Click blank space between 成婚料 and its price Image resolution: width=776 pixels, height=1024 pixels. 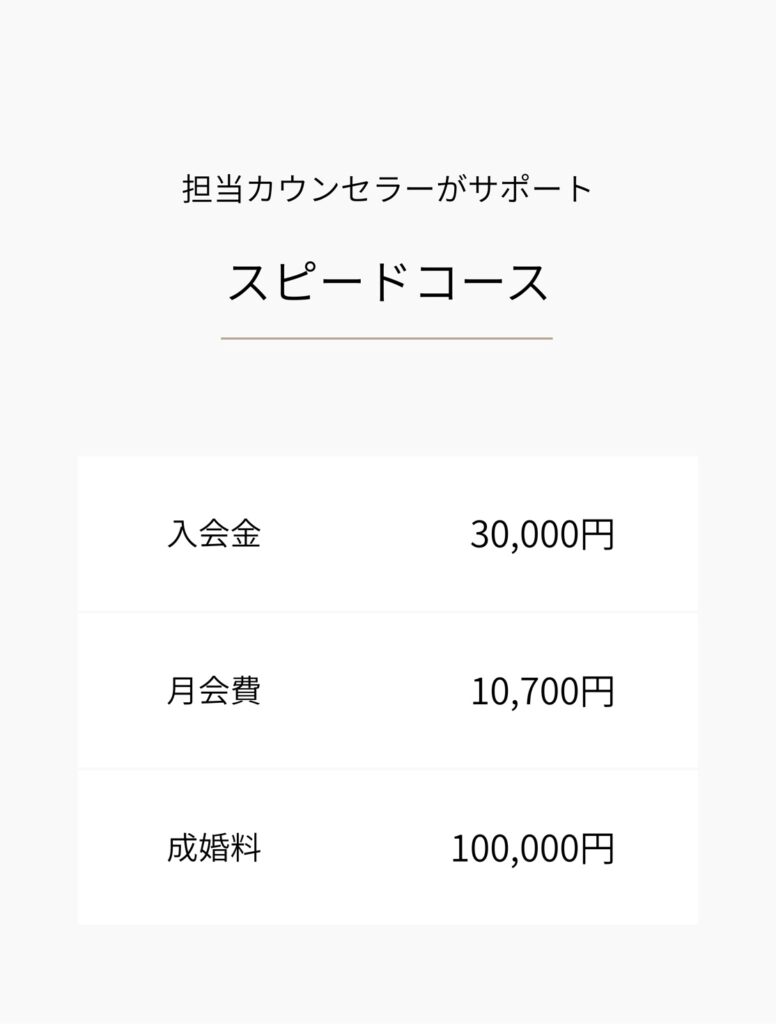357,848
